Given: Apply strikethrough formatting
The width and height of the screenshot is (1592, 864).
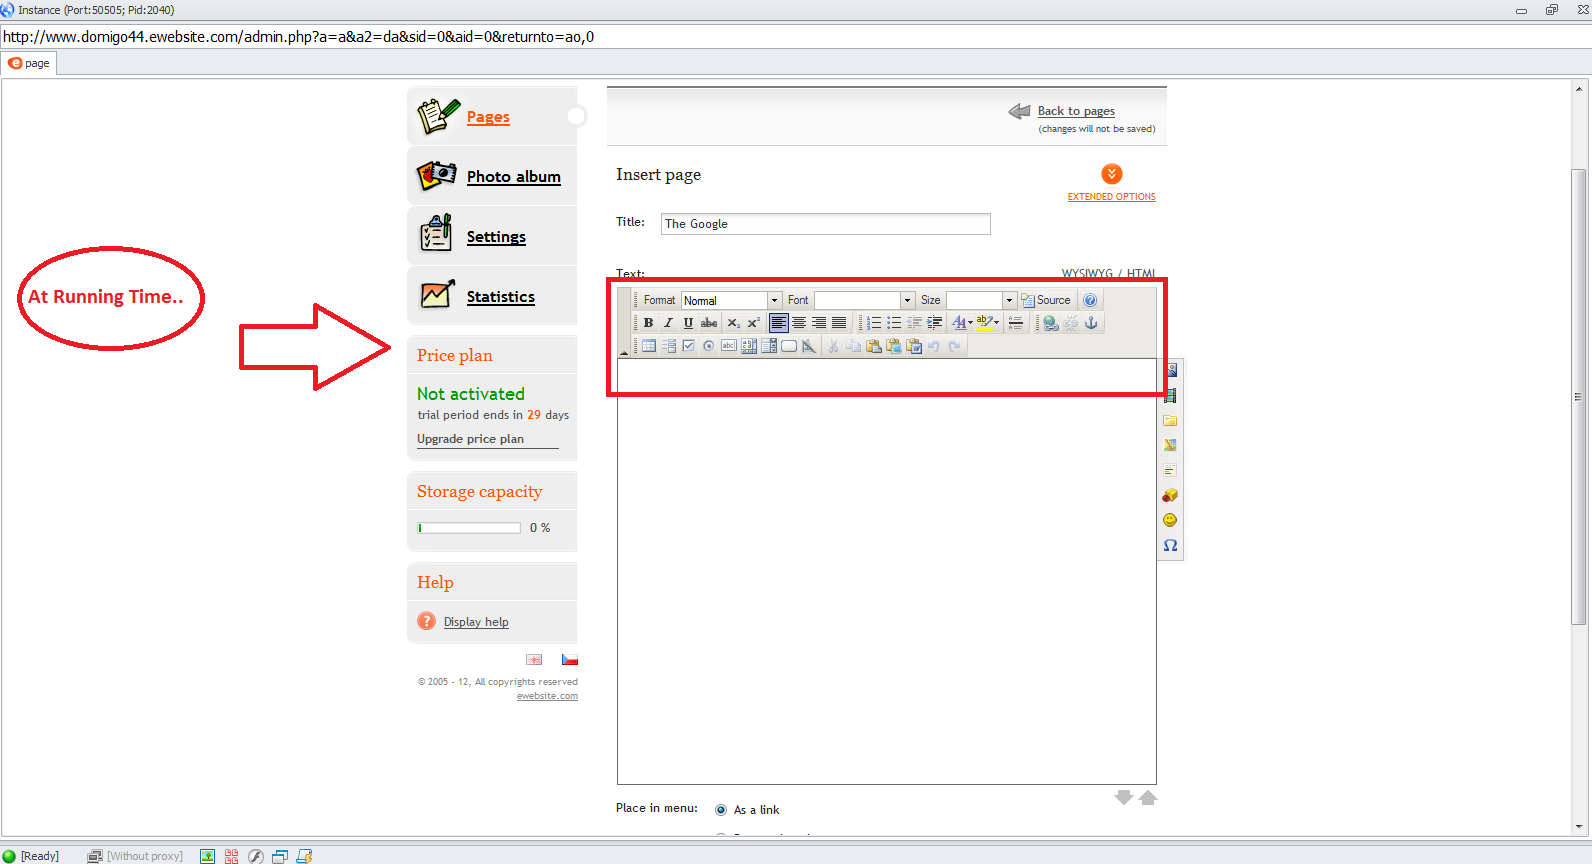Looking at the screenshot, I should click(709, 323).
